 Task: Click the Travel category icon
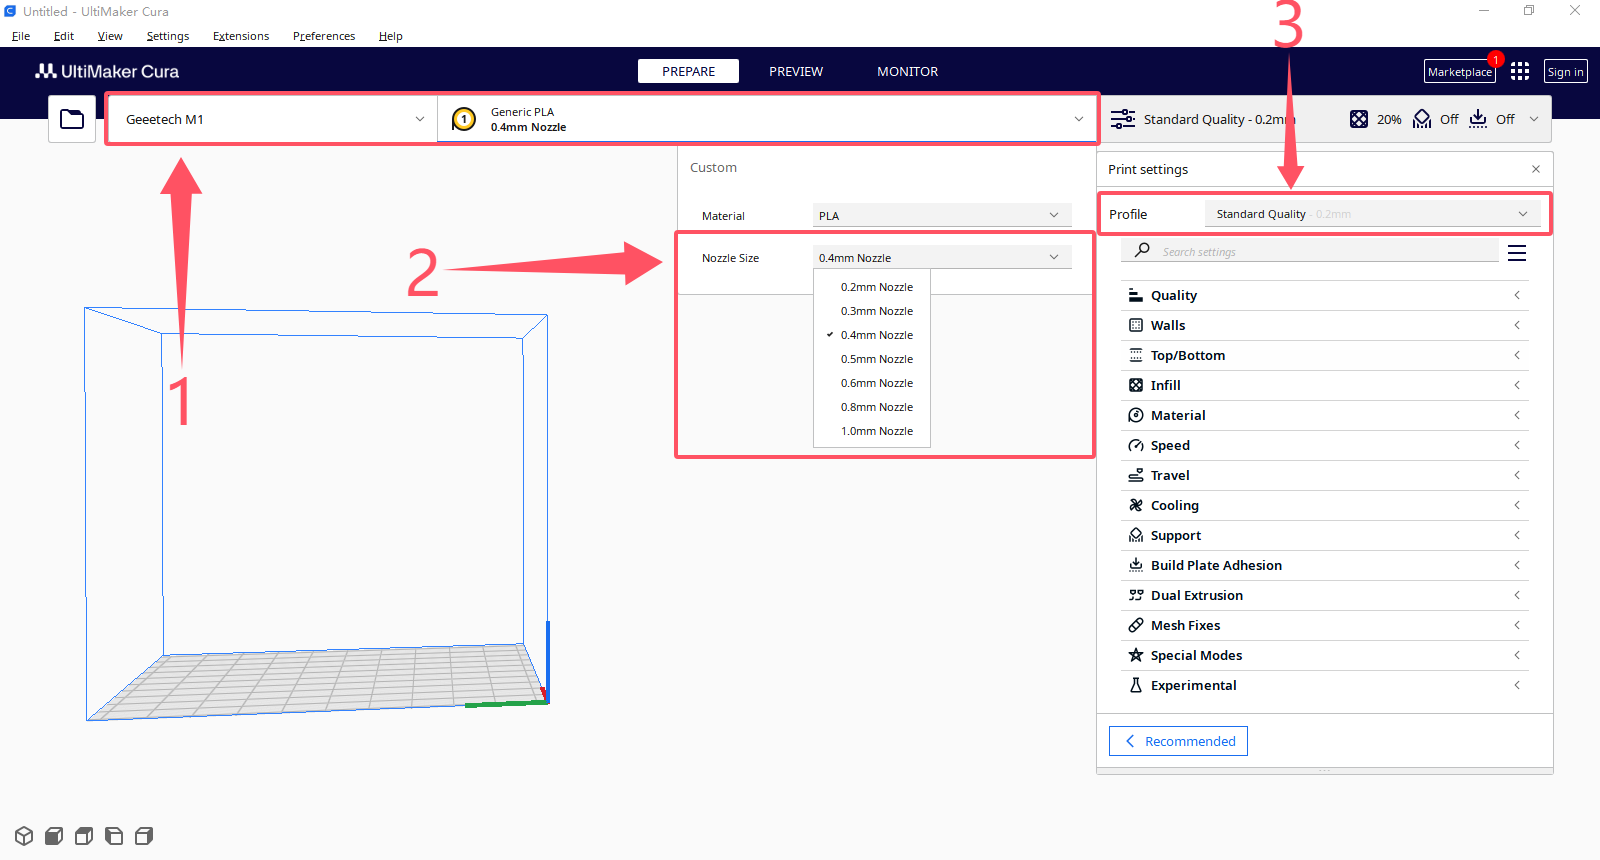(1136, 475)
